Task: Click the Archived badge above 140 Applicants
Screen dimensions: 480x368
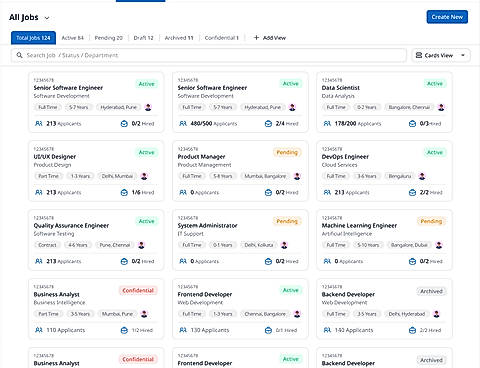Action: [x=431, y=291]
